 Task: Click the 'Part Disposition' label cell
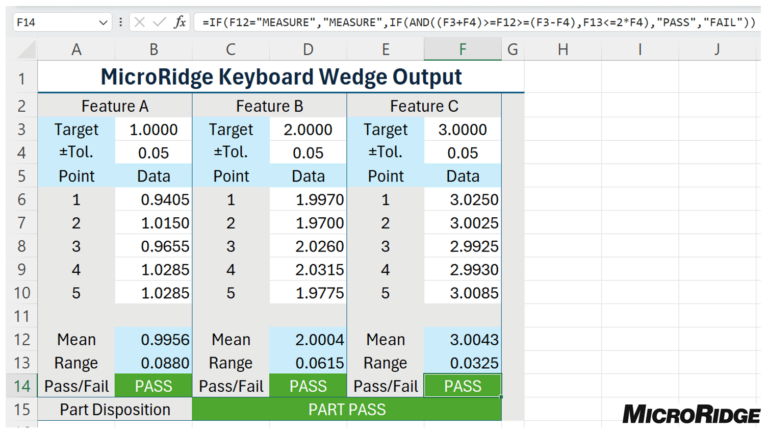point(115,409)
